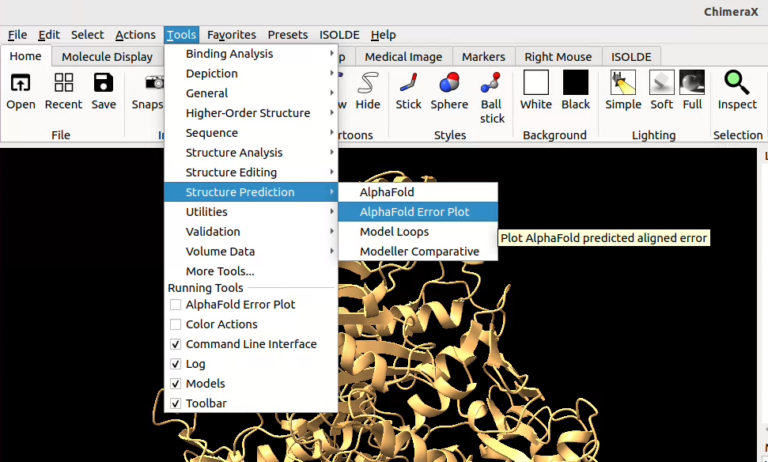Image resolution: width=768 pixels, height=462 pixels.
Task: Expand Binding Analysis submenu
Action: click(x=251, y=54)
